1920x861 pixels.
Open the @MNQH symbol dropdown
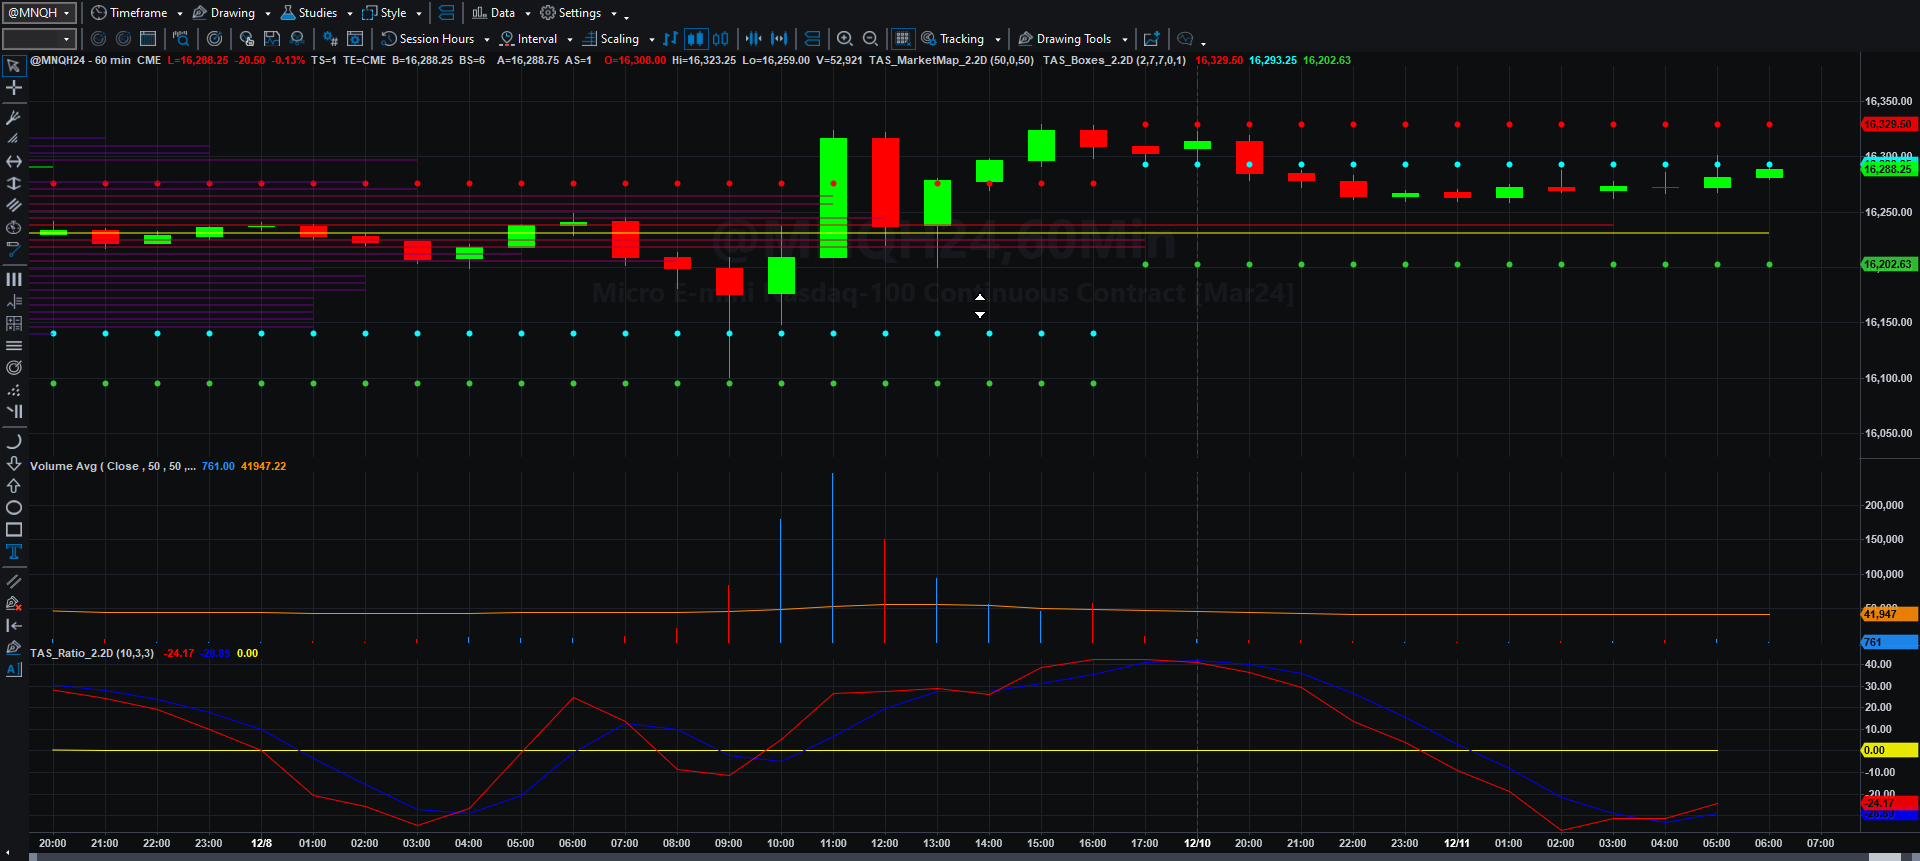(39, 13)
